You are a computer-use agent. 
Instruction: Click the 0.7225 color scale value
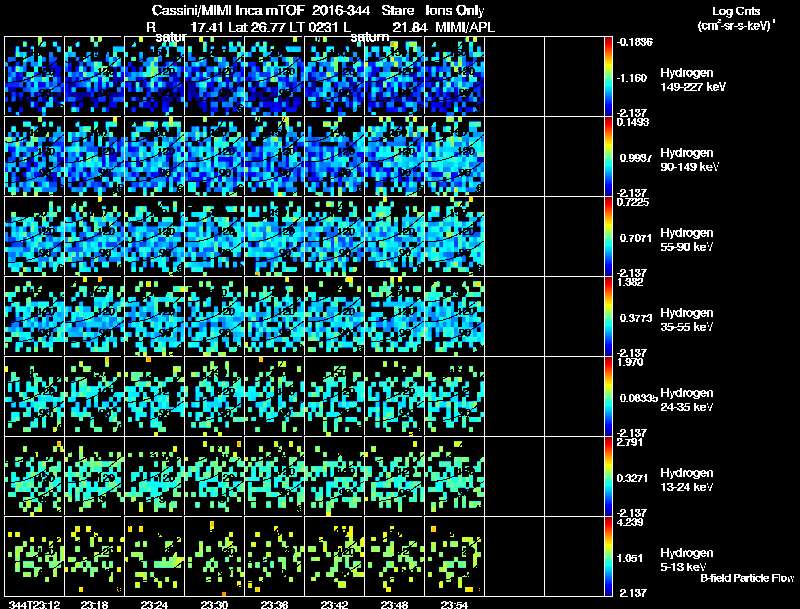633,202
